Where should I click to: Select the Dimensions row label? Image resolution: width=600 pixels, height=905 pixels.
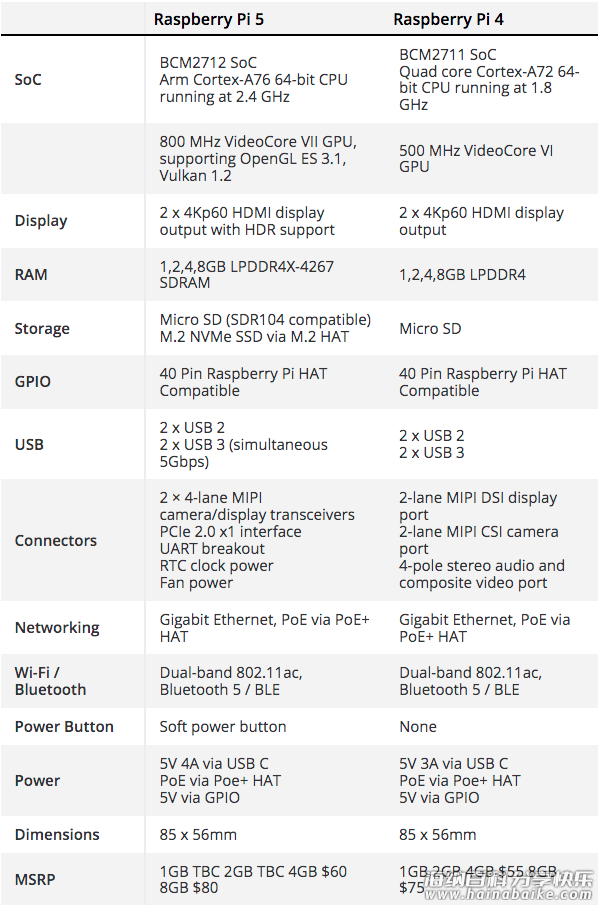point(57,834)
